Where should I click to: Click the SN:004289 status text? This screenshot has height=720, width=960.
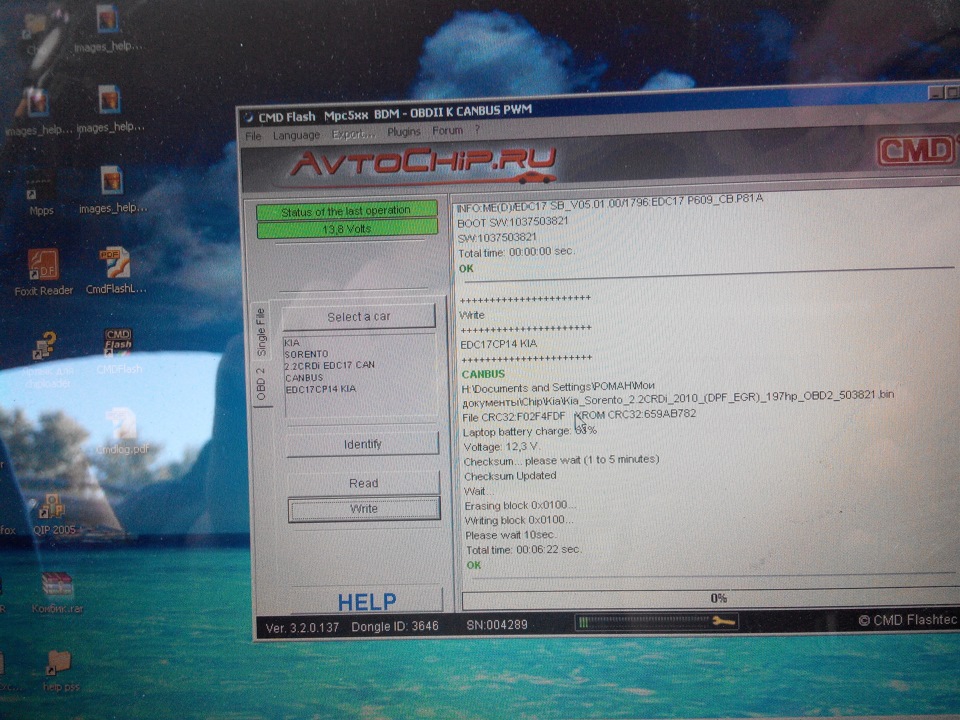tap(497, 624)
